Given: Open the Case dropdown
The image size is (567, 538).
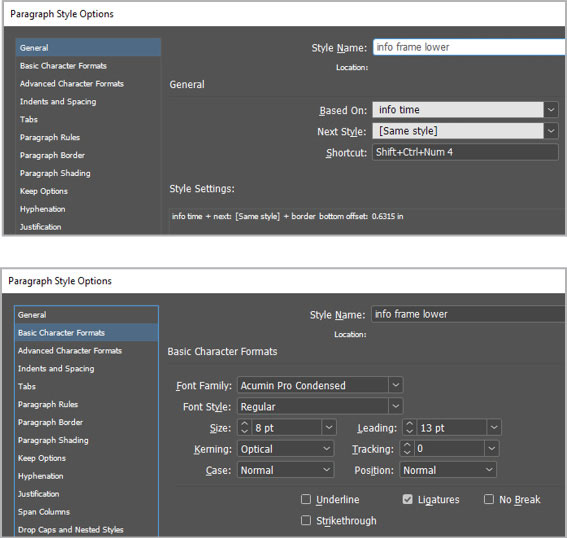Looking at the screenshot, I should click(x=286, y=470).
